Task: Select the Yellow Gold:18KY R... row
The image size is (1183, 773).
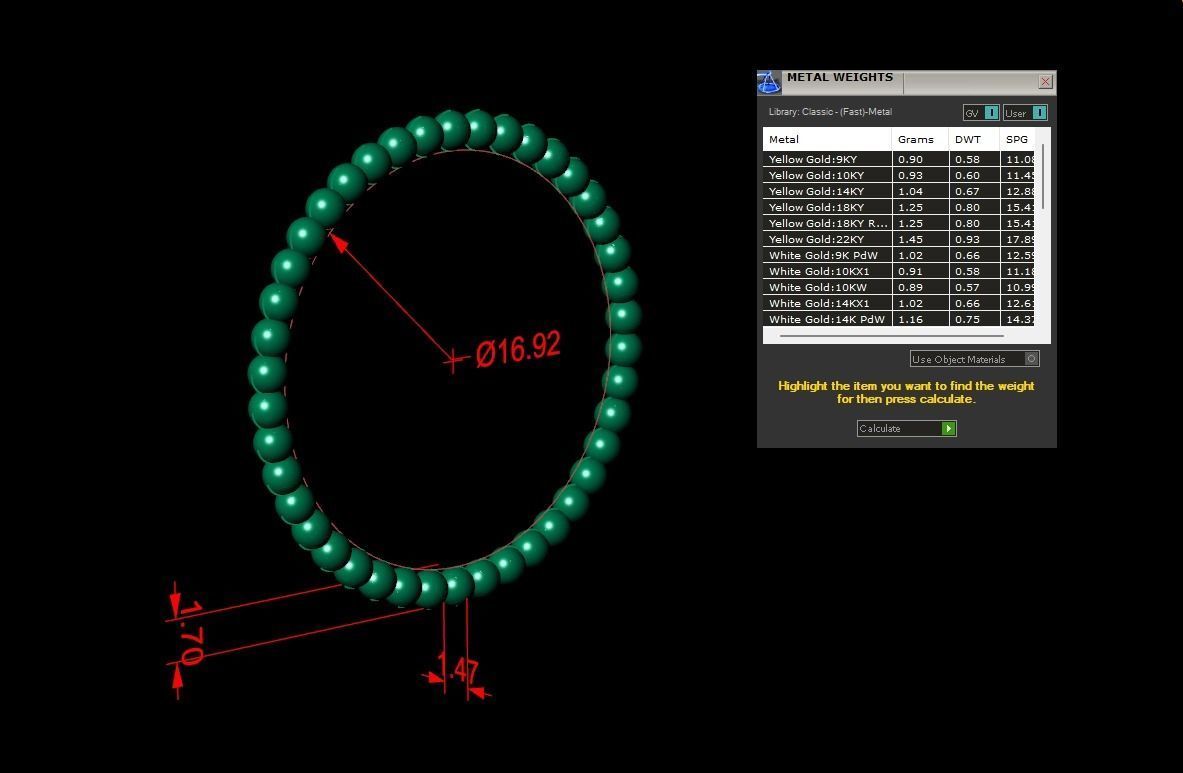Action: (x=898, y=223)
